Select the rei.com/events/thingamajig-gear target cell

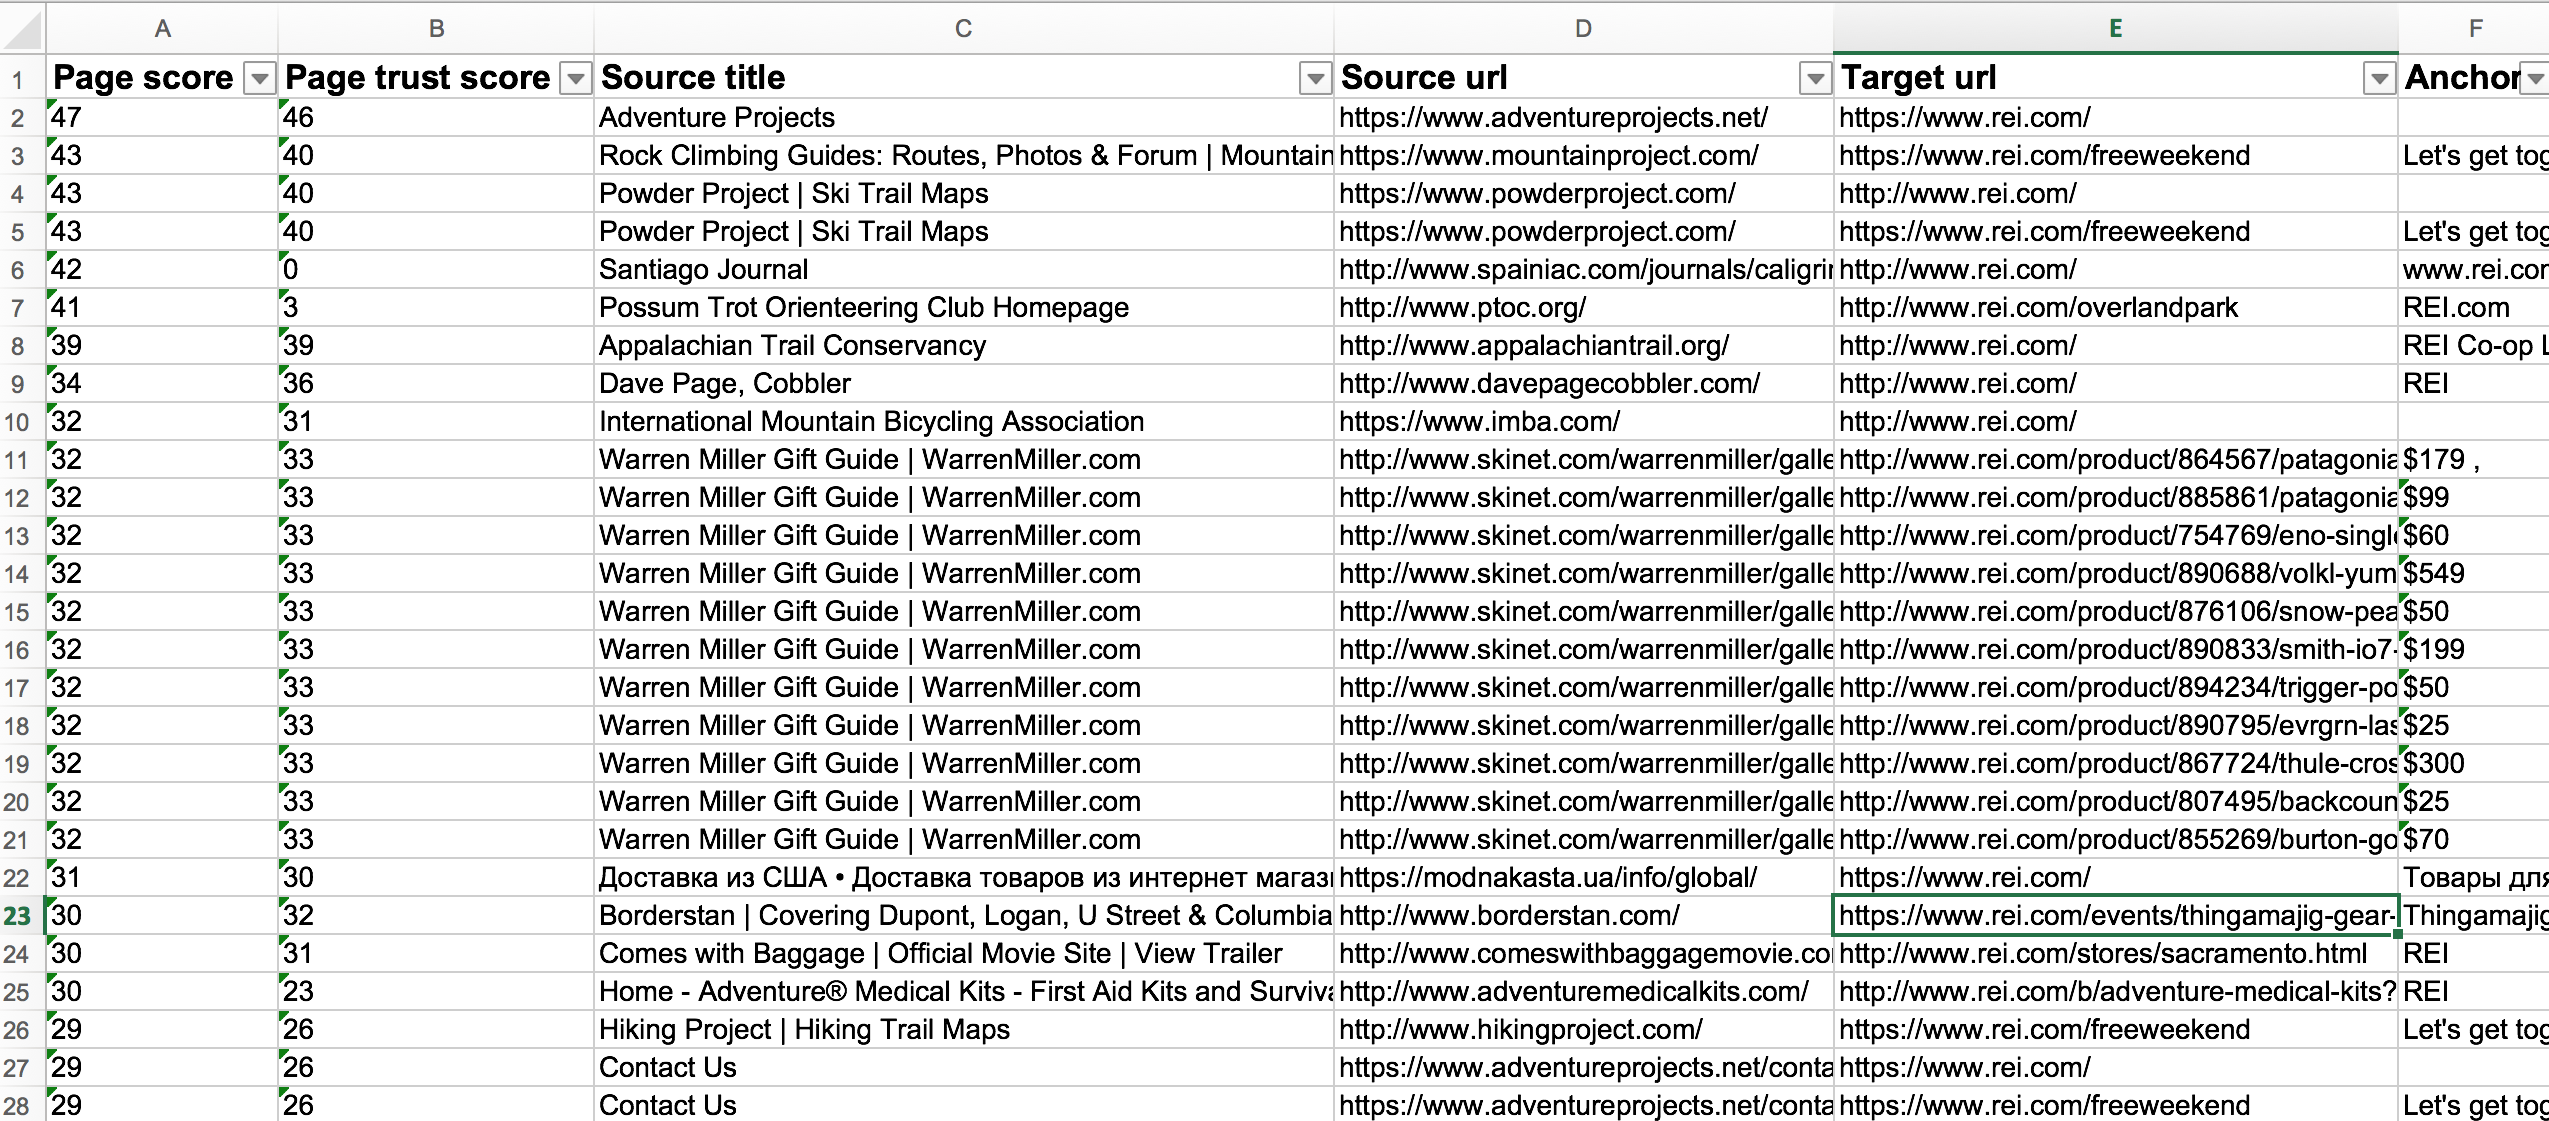point(2115,916)
